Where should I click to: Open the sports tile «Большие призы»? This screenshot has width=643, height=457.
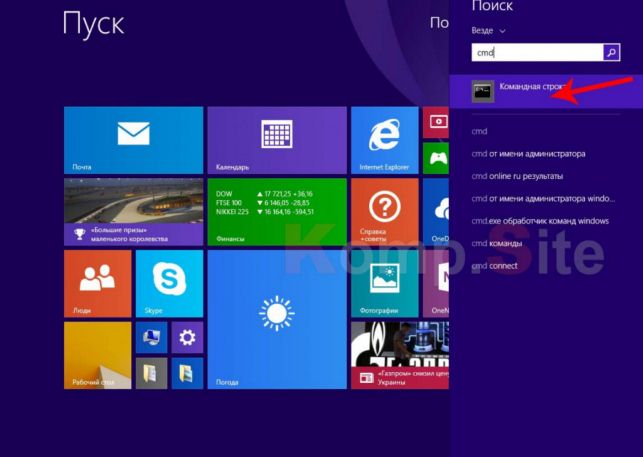(133, 212)
